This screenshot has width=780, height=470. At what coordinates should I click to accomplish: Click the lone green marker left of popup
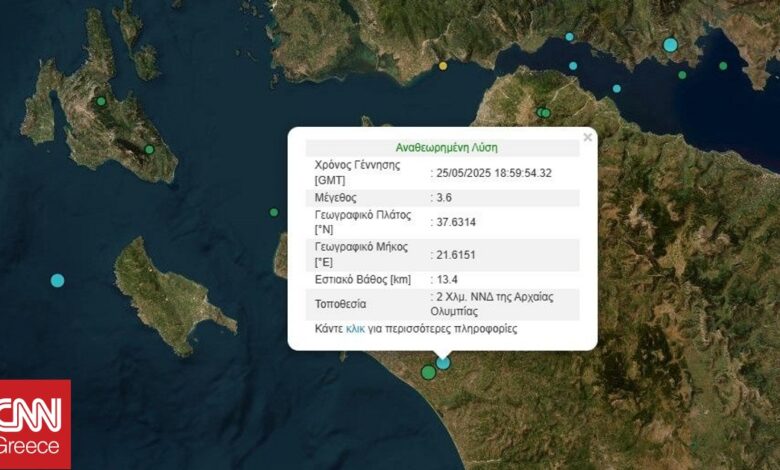coord(274,212)
